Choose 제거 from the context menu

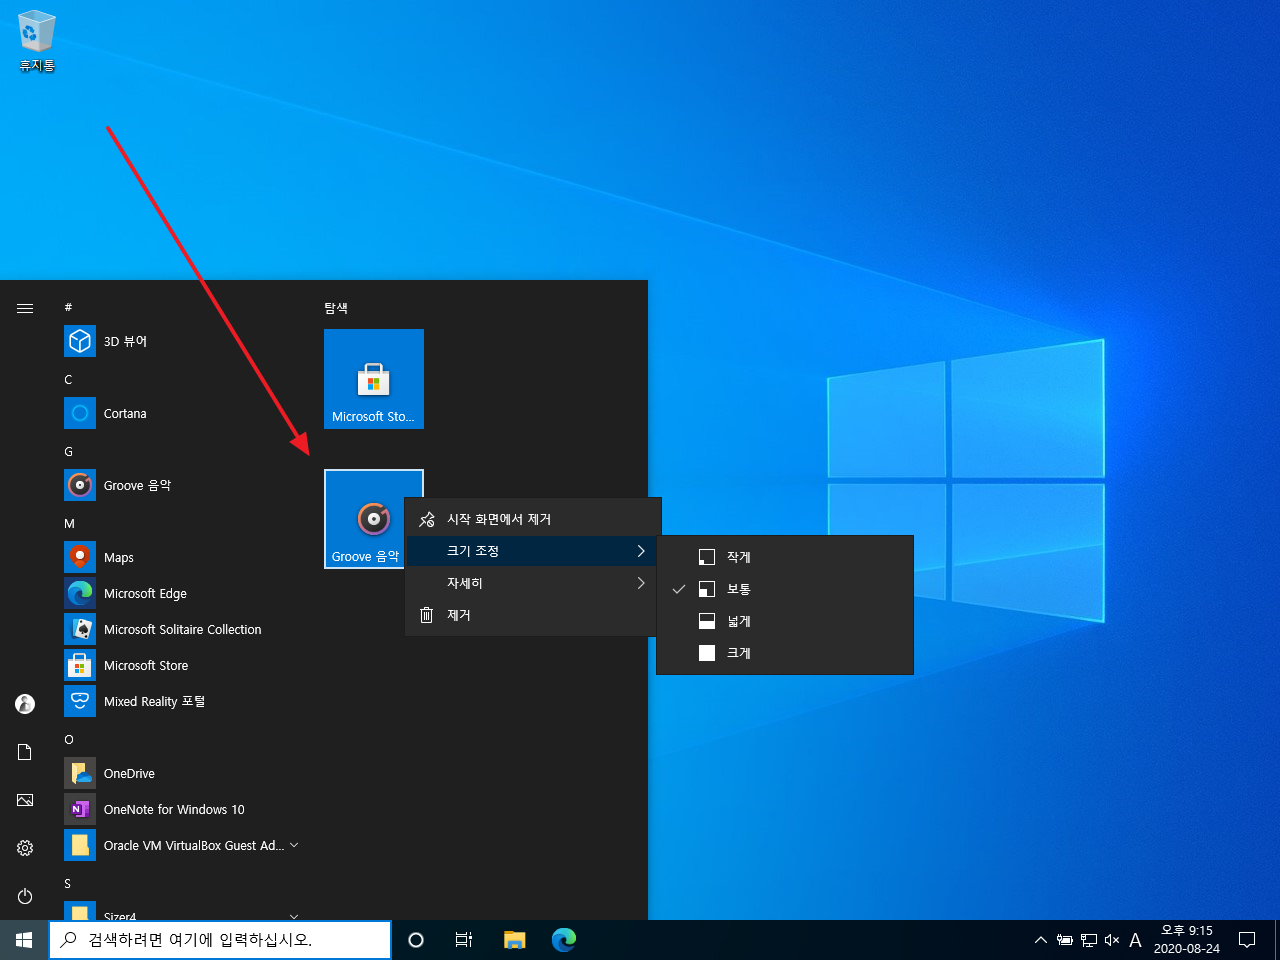click(532, 615)
